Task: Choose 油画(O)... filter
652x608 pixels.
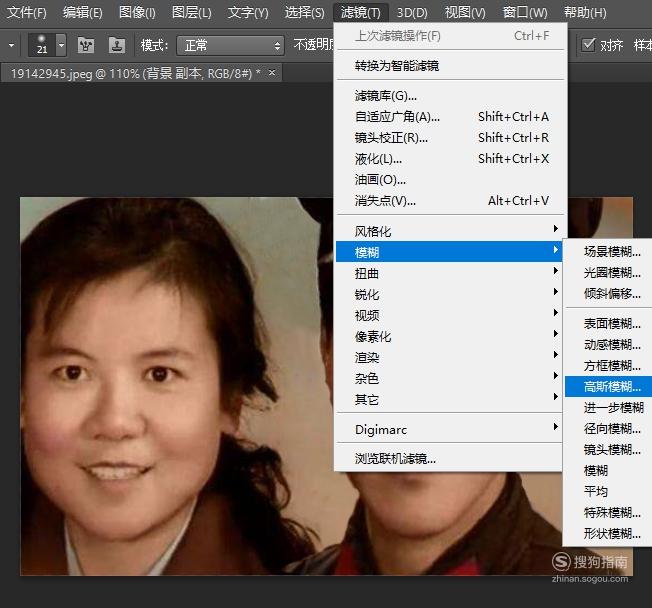Action: coord(451,180)
